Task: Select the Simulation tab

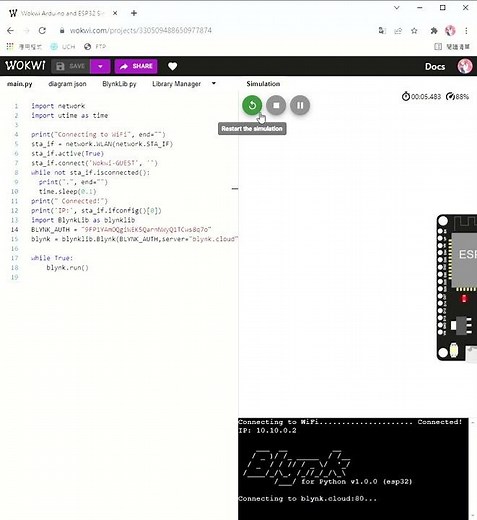Action: click(263, 84)
